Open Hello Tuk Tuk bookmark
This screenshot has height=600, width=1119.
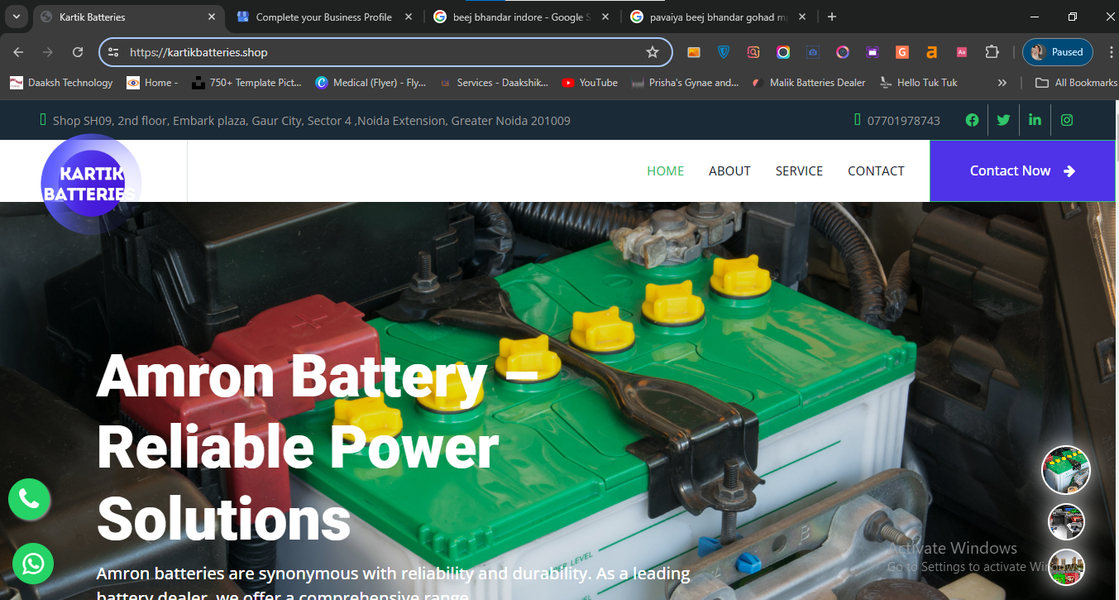coord(918,83)
